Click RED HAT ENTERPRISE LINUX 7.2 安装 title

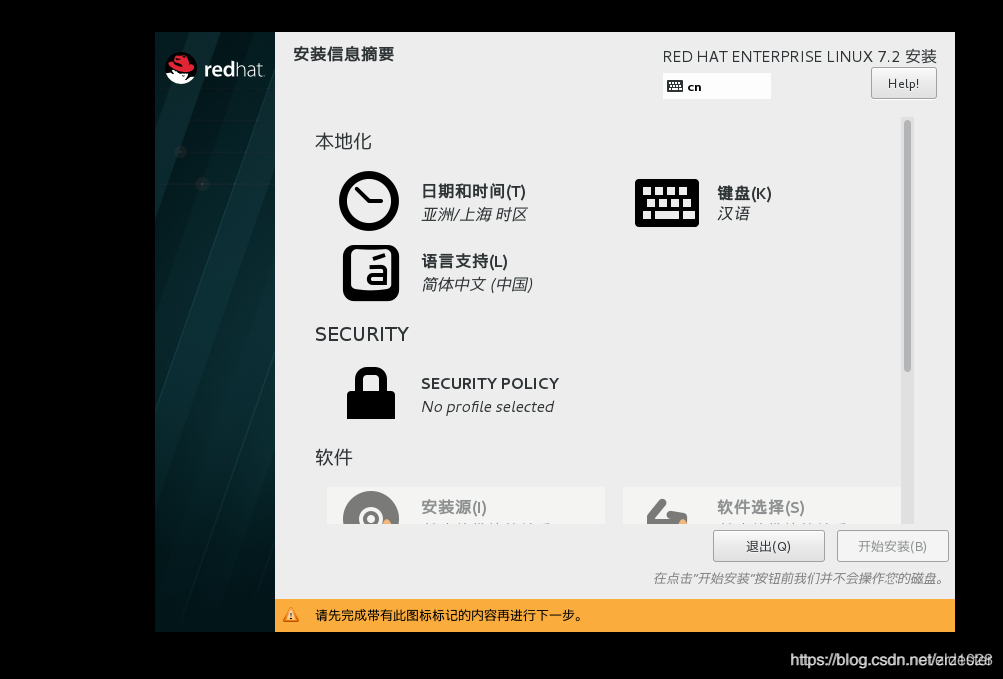click(800, 56)
